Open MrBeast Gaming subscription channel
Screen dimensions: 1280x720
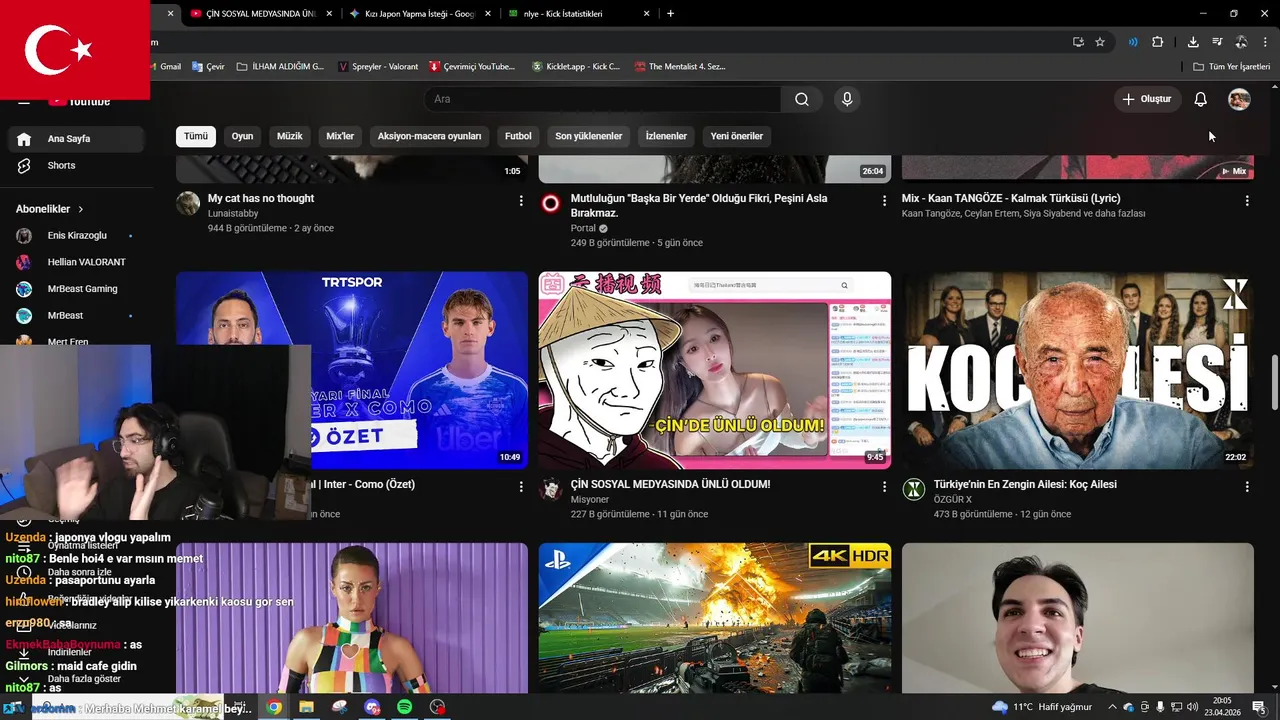[76, 289]
